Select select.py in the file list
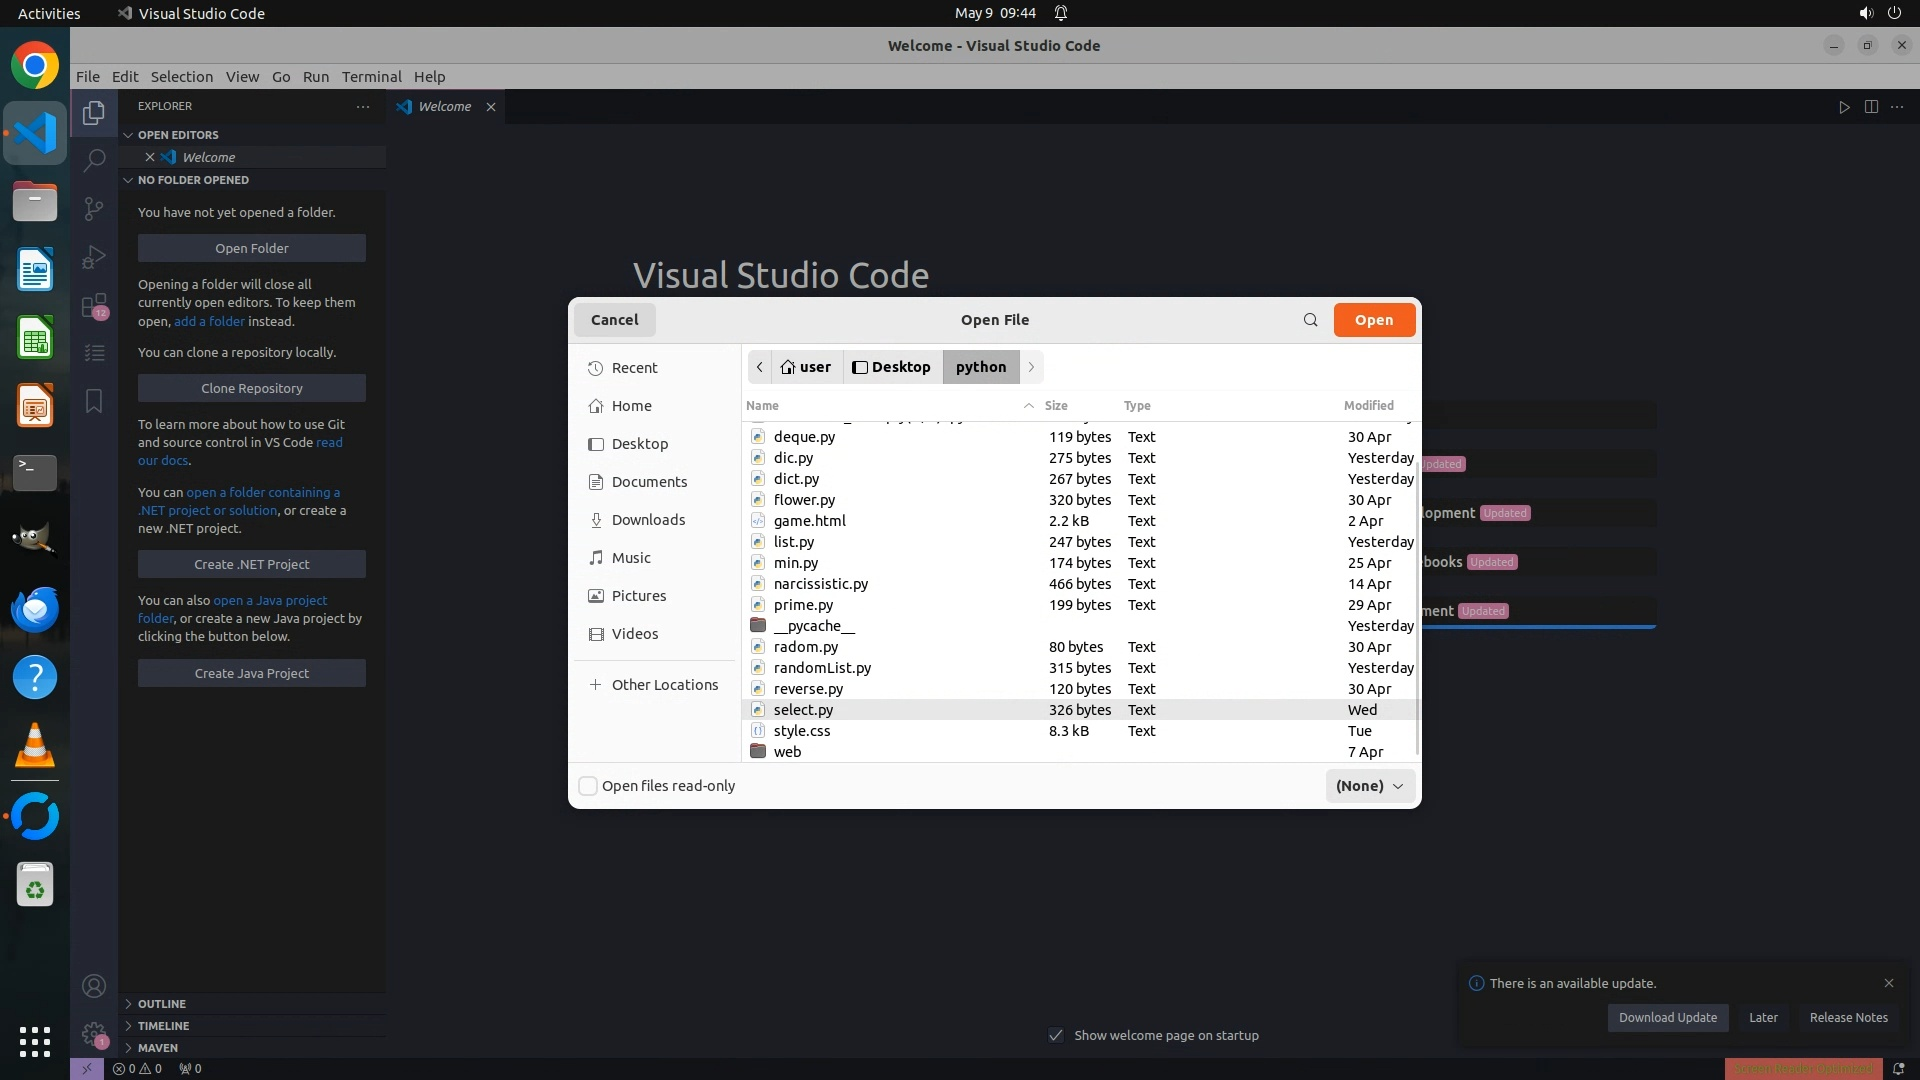 click(803, 710)
